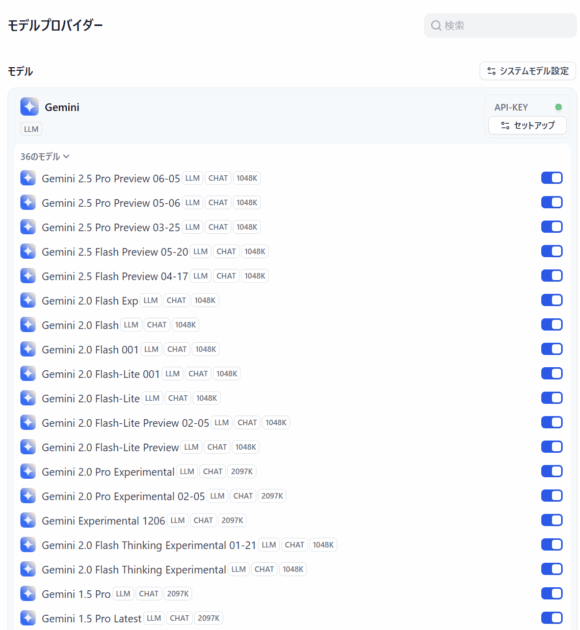Viewport: 580px width, 630px height.
Task: Focus the 検索 search field
Action: click(x=500, y=26)
